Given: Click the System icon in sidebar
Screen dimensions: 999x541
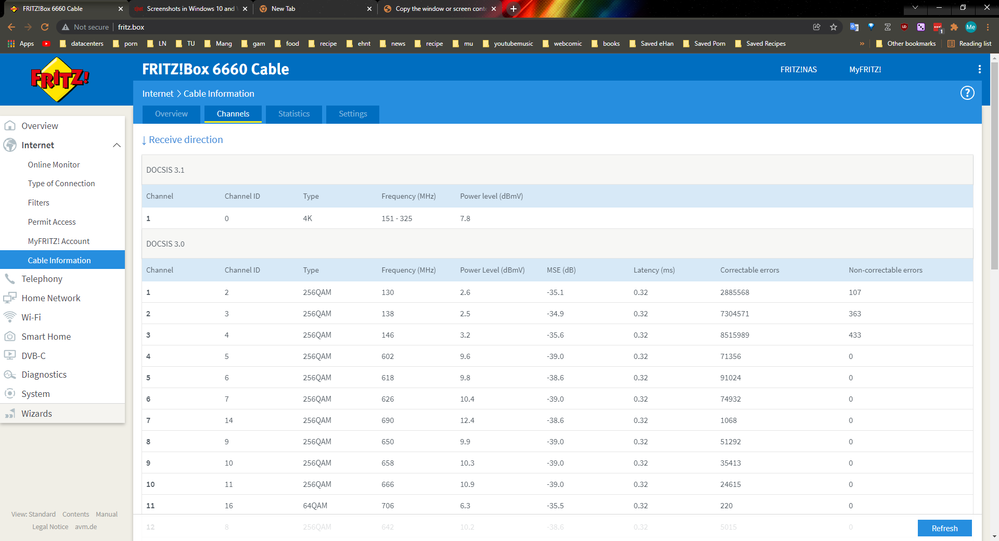Looking at the screenshot, I should (10, 393).
